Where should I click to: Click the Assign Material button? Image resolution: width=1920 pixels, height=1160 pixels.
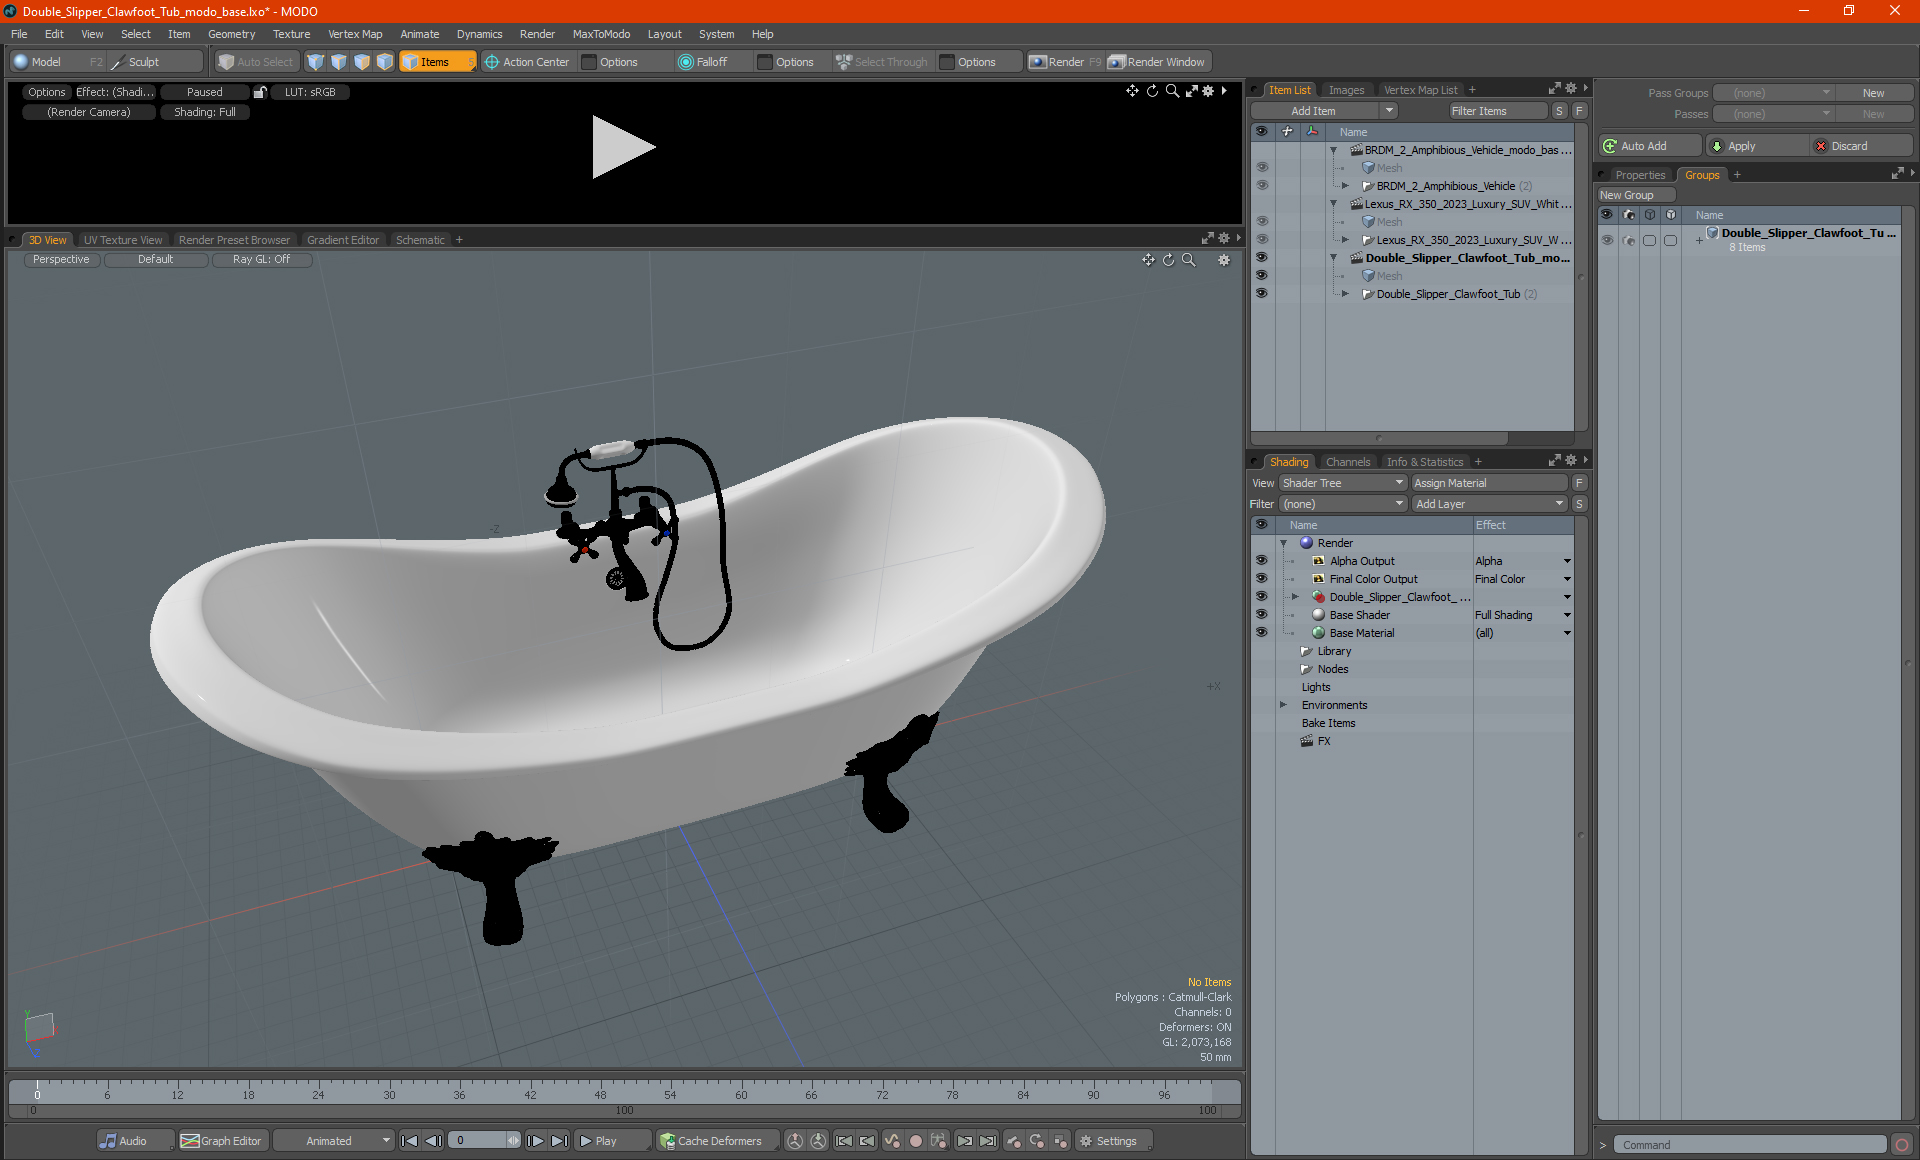tap(1488, 483)
